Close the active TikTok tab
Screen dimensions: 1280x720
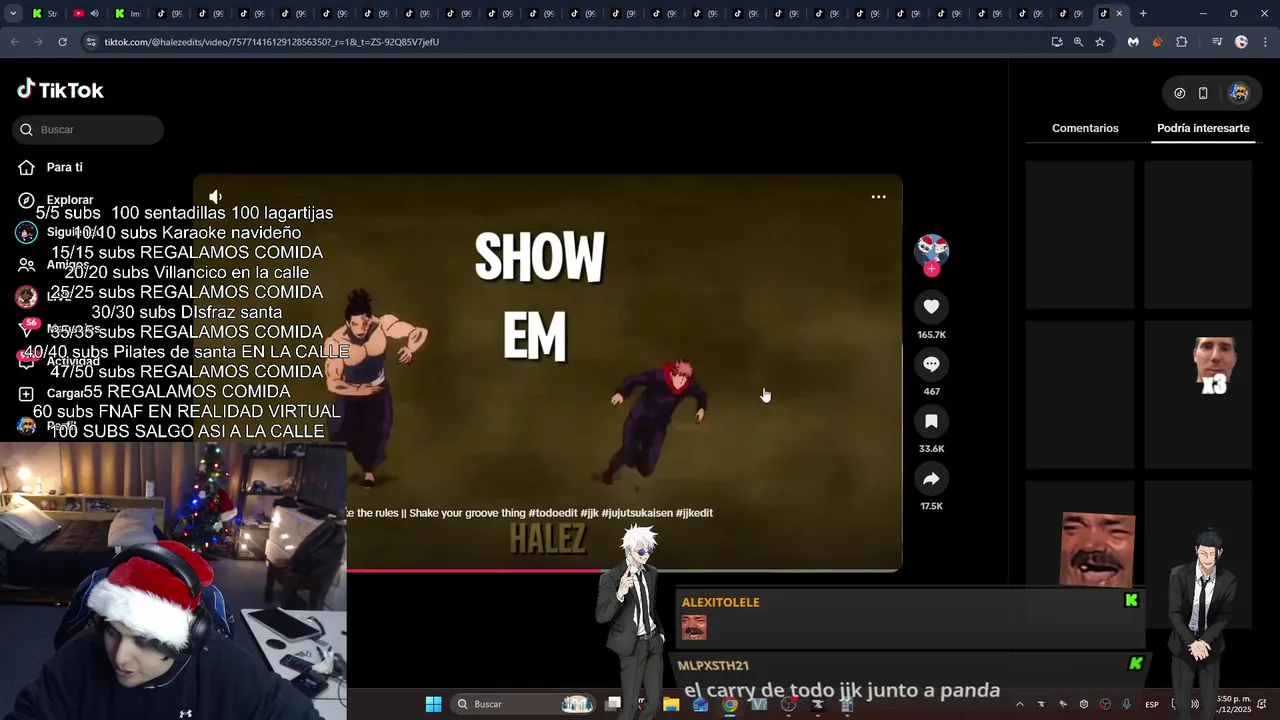tap(1119, 14)
